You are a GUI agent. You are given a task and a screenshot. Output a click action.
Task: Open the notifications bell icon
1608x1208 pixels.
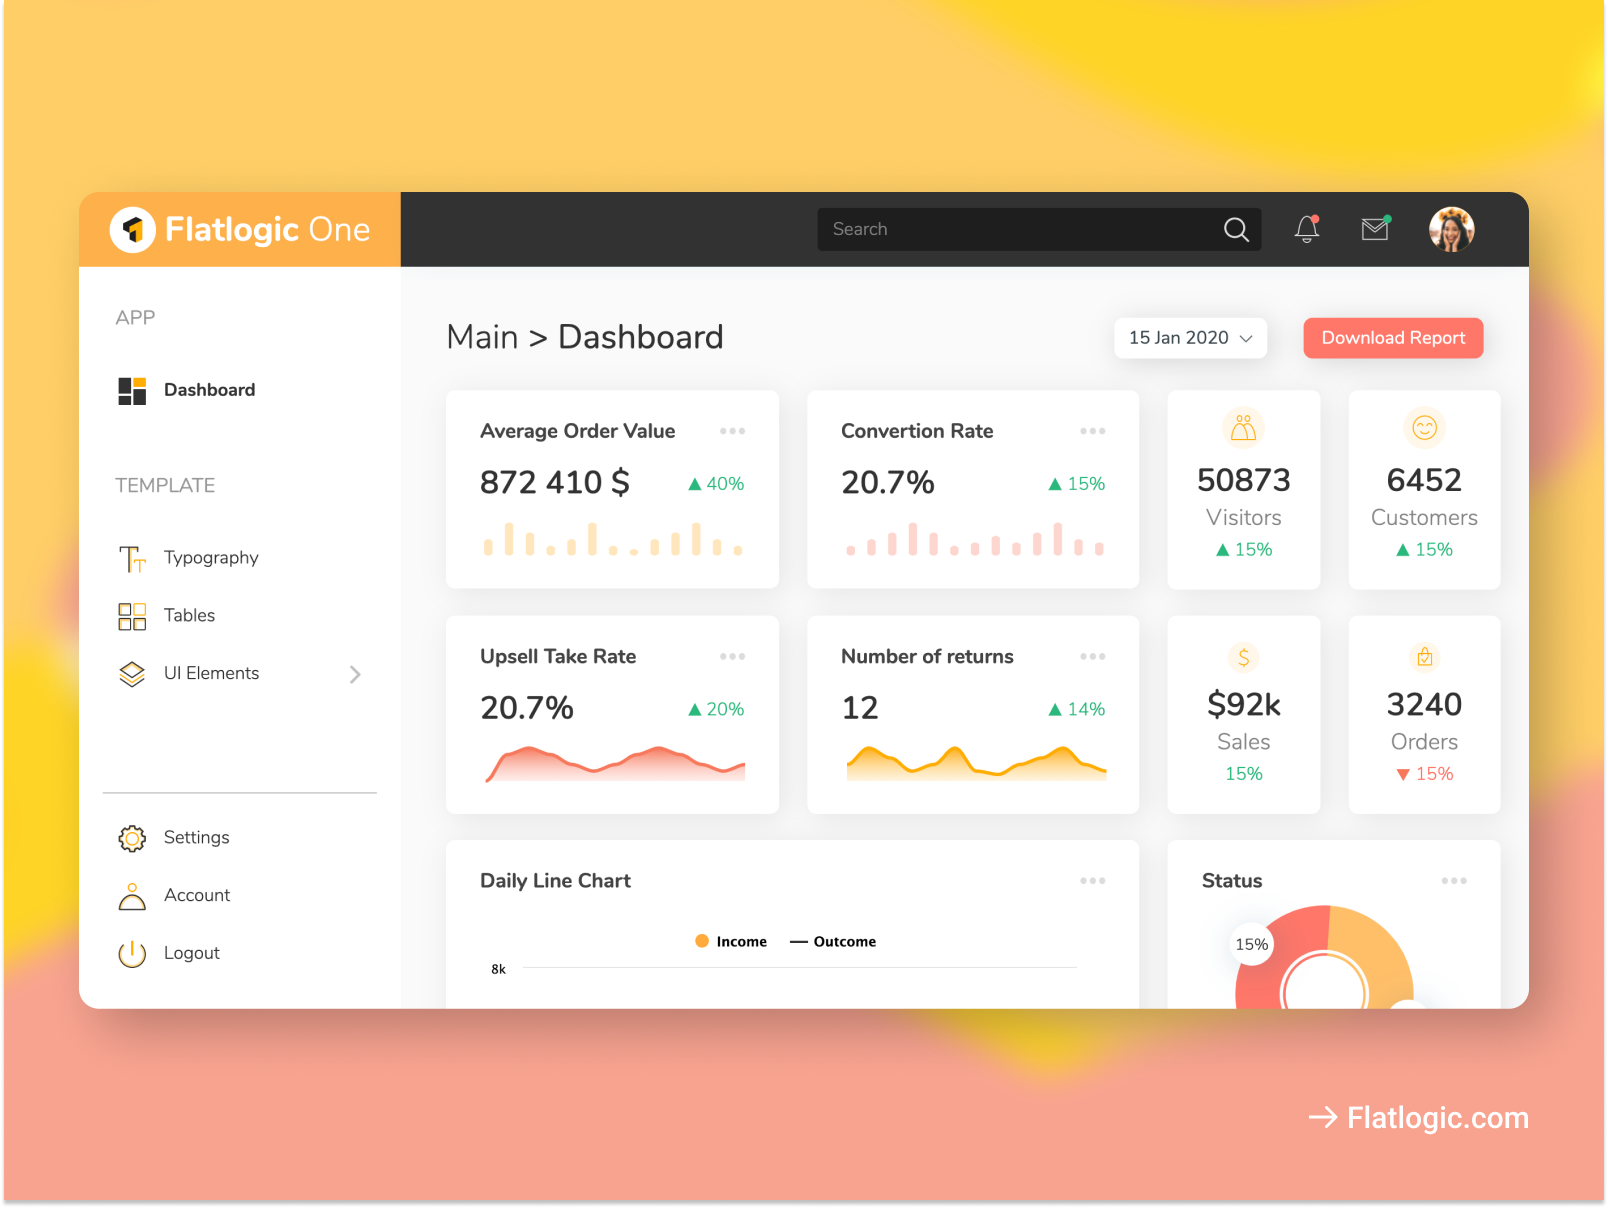coord(1307,229)
